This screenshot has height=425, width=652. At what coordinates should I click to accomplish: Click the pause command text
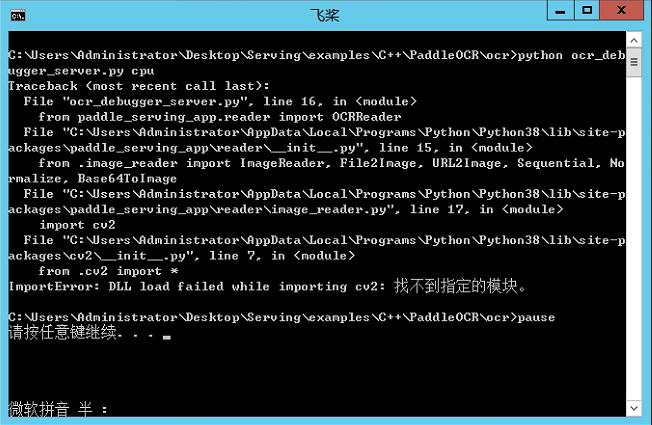pyautogui.click(x=536, y=318)
